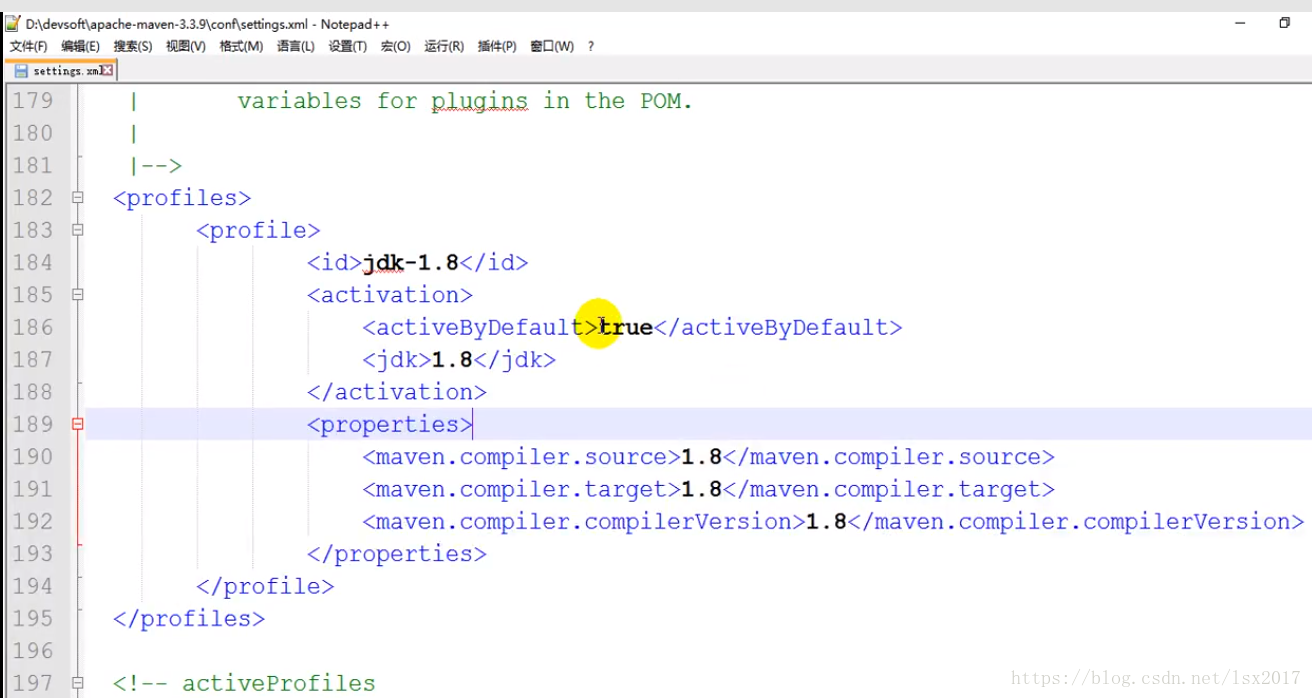The height and width of the screenshot is (698, 1312).
Task: Open the 设置(T) menu
Action: click(x=348, y=46)
